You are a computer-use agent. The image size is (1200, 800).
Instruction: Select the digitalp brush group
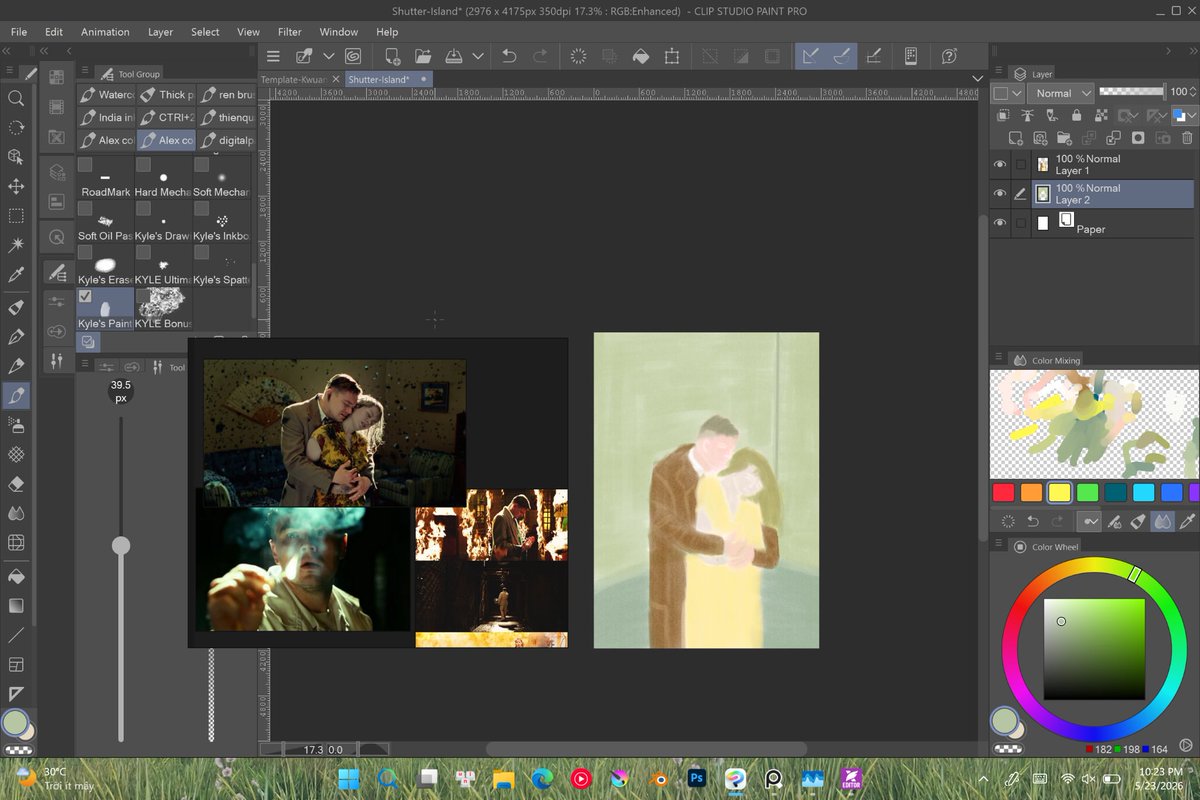click(225, 141)
